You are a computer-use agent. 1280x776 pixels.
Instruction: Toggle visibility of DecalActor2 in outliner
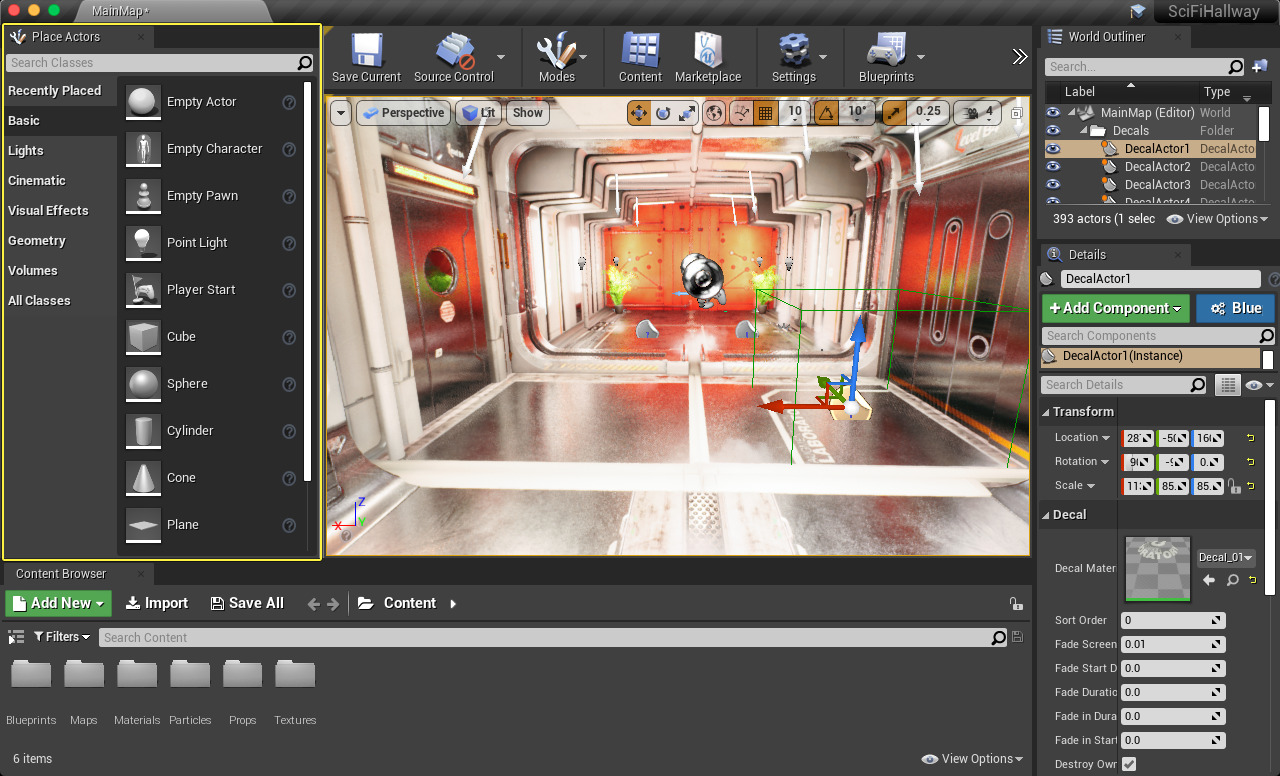coord(1053,167)
